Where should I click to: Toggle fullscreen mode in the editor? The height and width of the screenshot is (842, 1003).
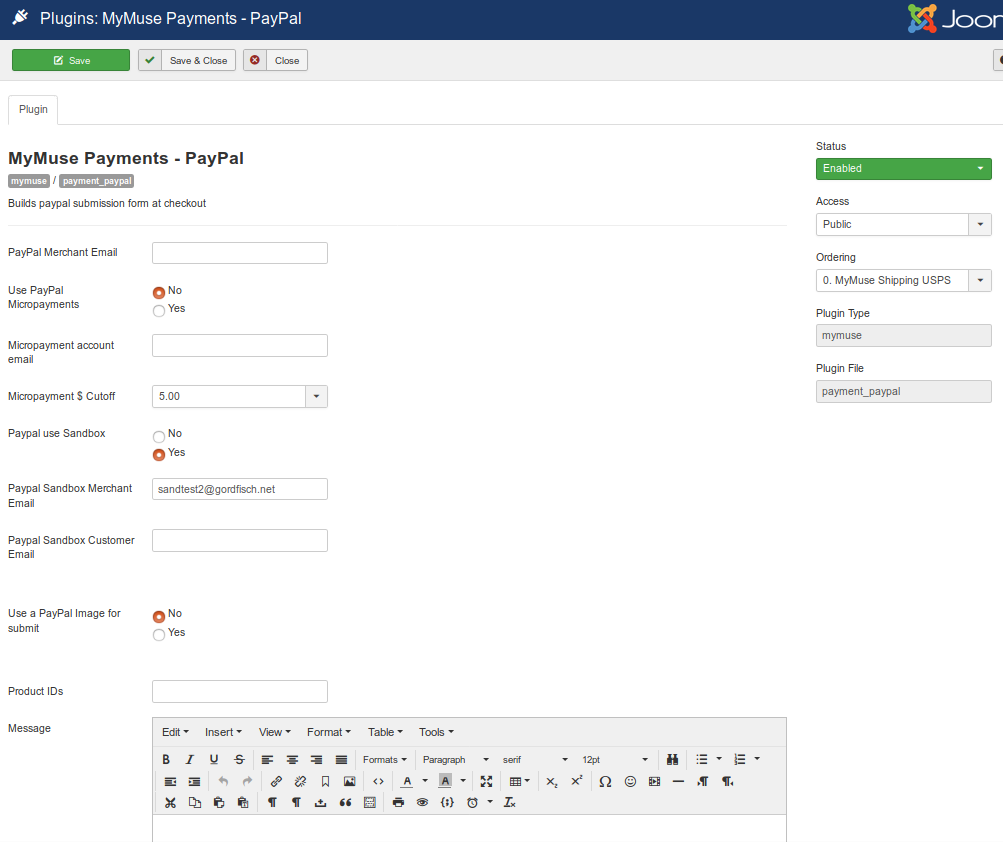click(x=487, y=781)
